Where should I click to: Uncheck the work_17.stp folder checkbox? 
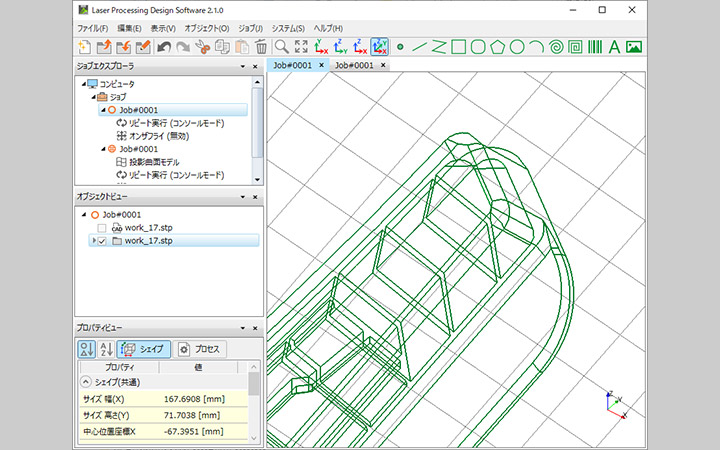click(x=102, y=241)
